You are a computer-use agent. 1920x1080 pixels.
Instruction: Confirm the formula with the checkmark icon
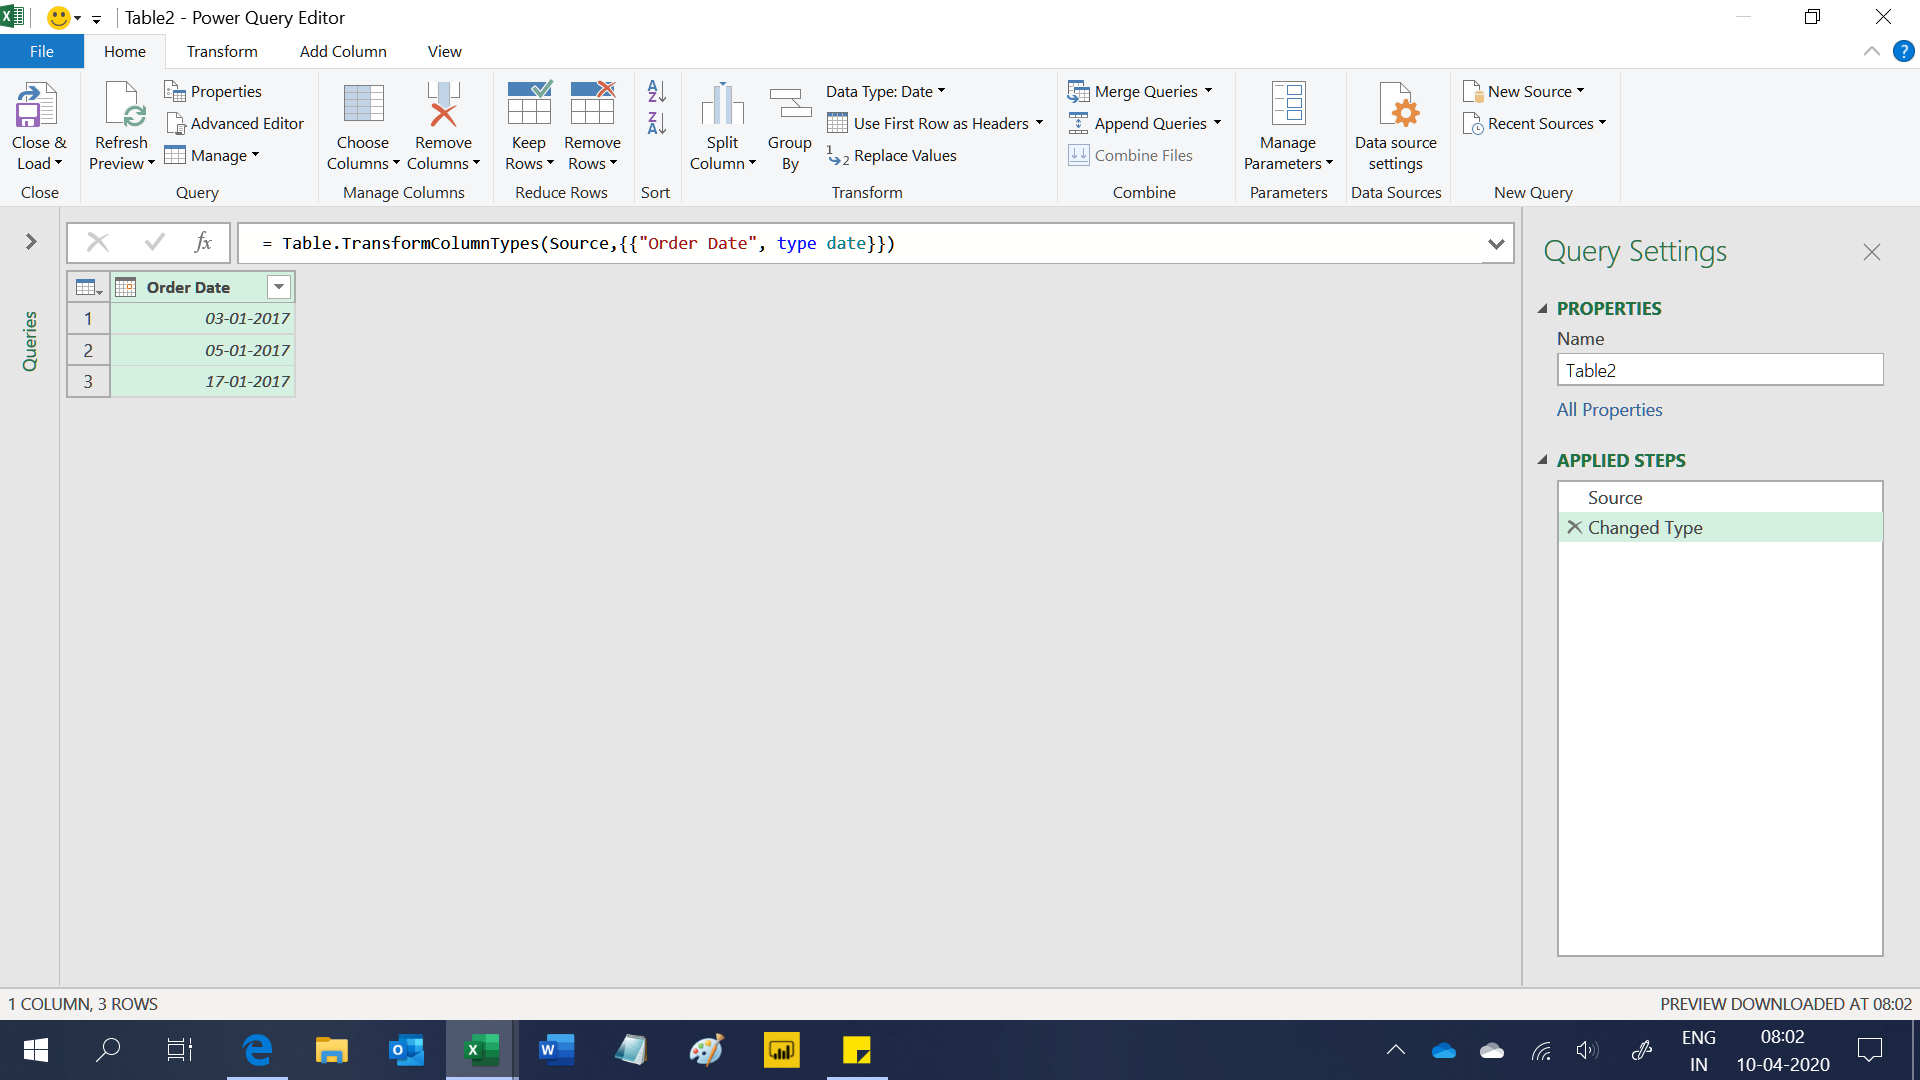pos(154,242)
